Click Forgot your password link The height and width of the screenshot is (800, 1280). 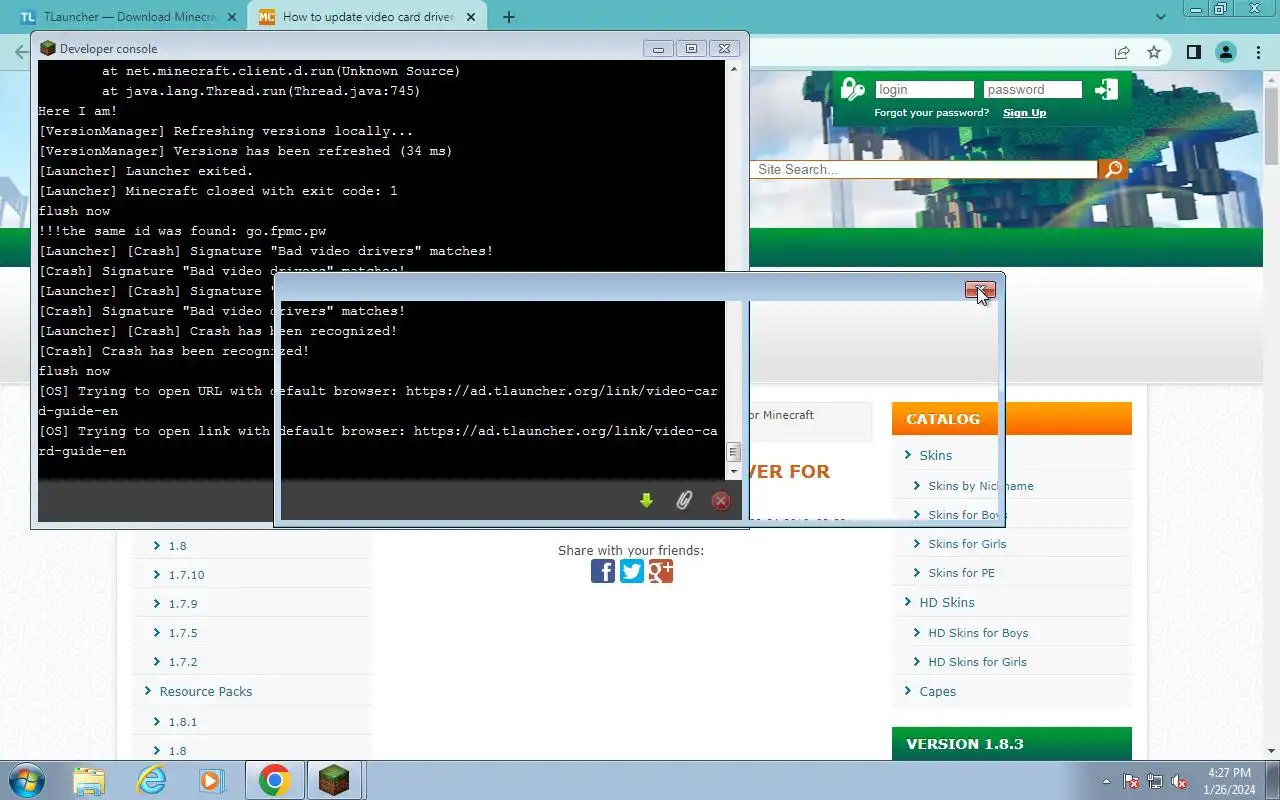[931, 112]
